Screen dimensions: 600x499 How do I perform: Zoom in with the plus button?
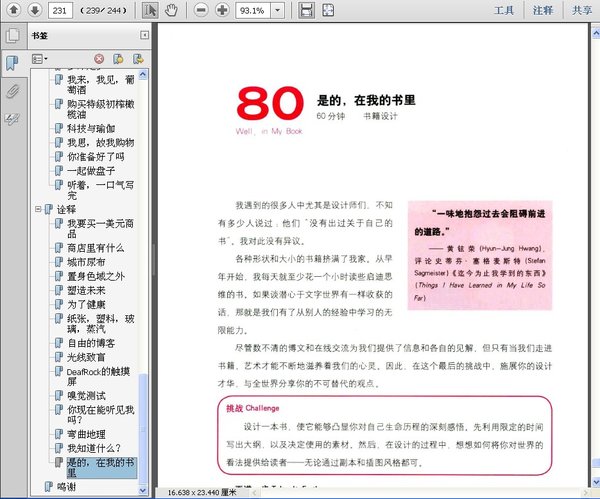click(222, 10)
